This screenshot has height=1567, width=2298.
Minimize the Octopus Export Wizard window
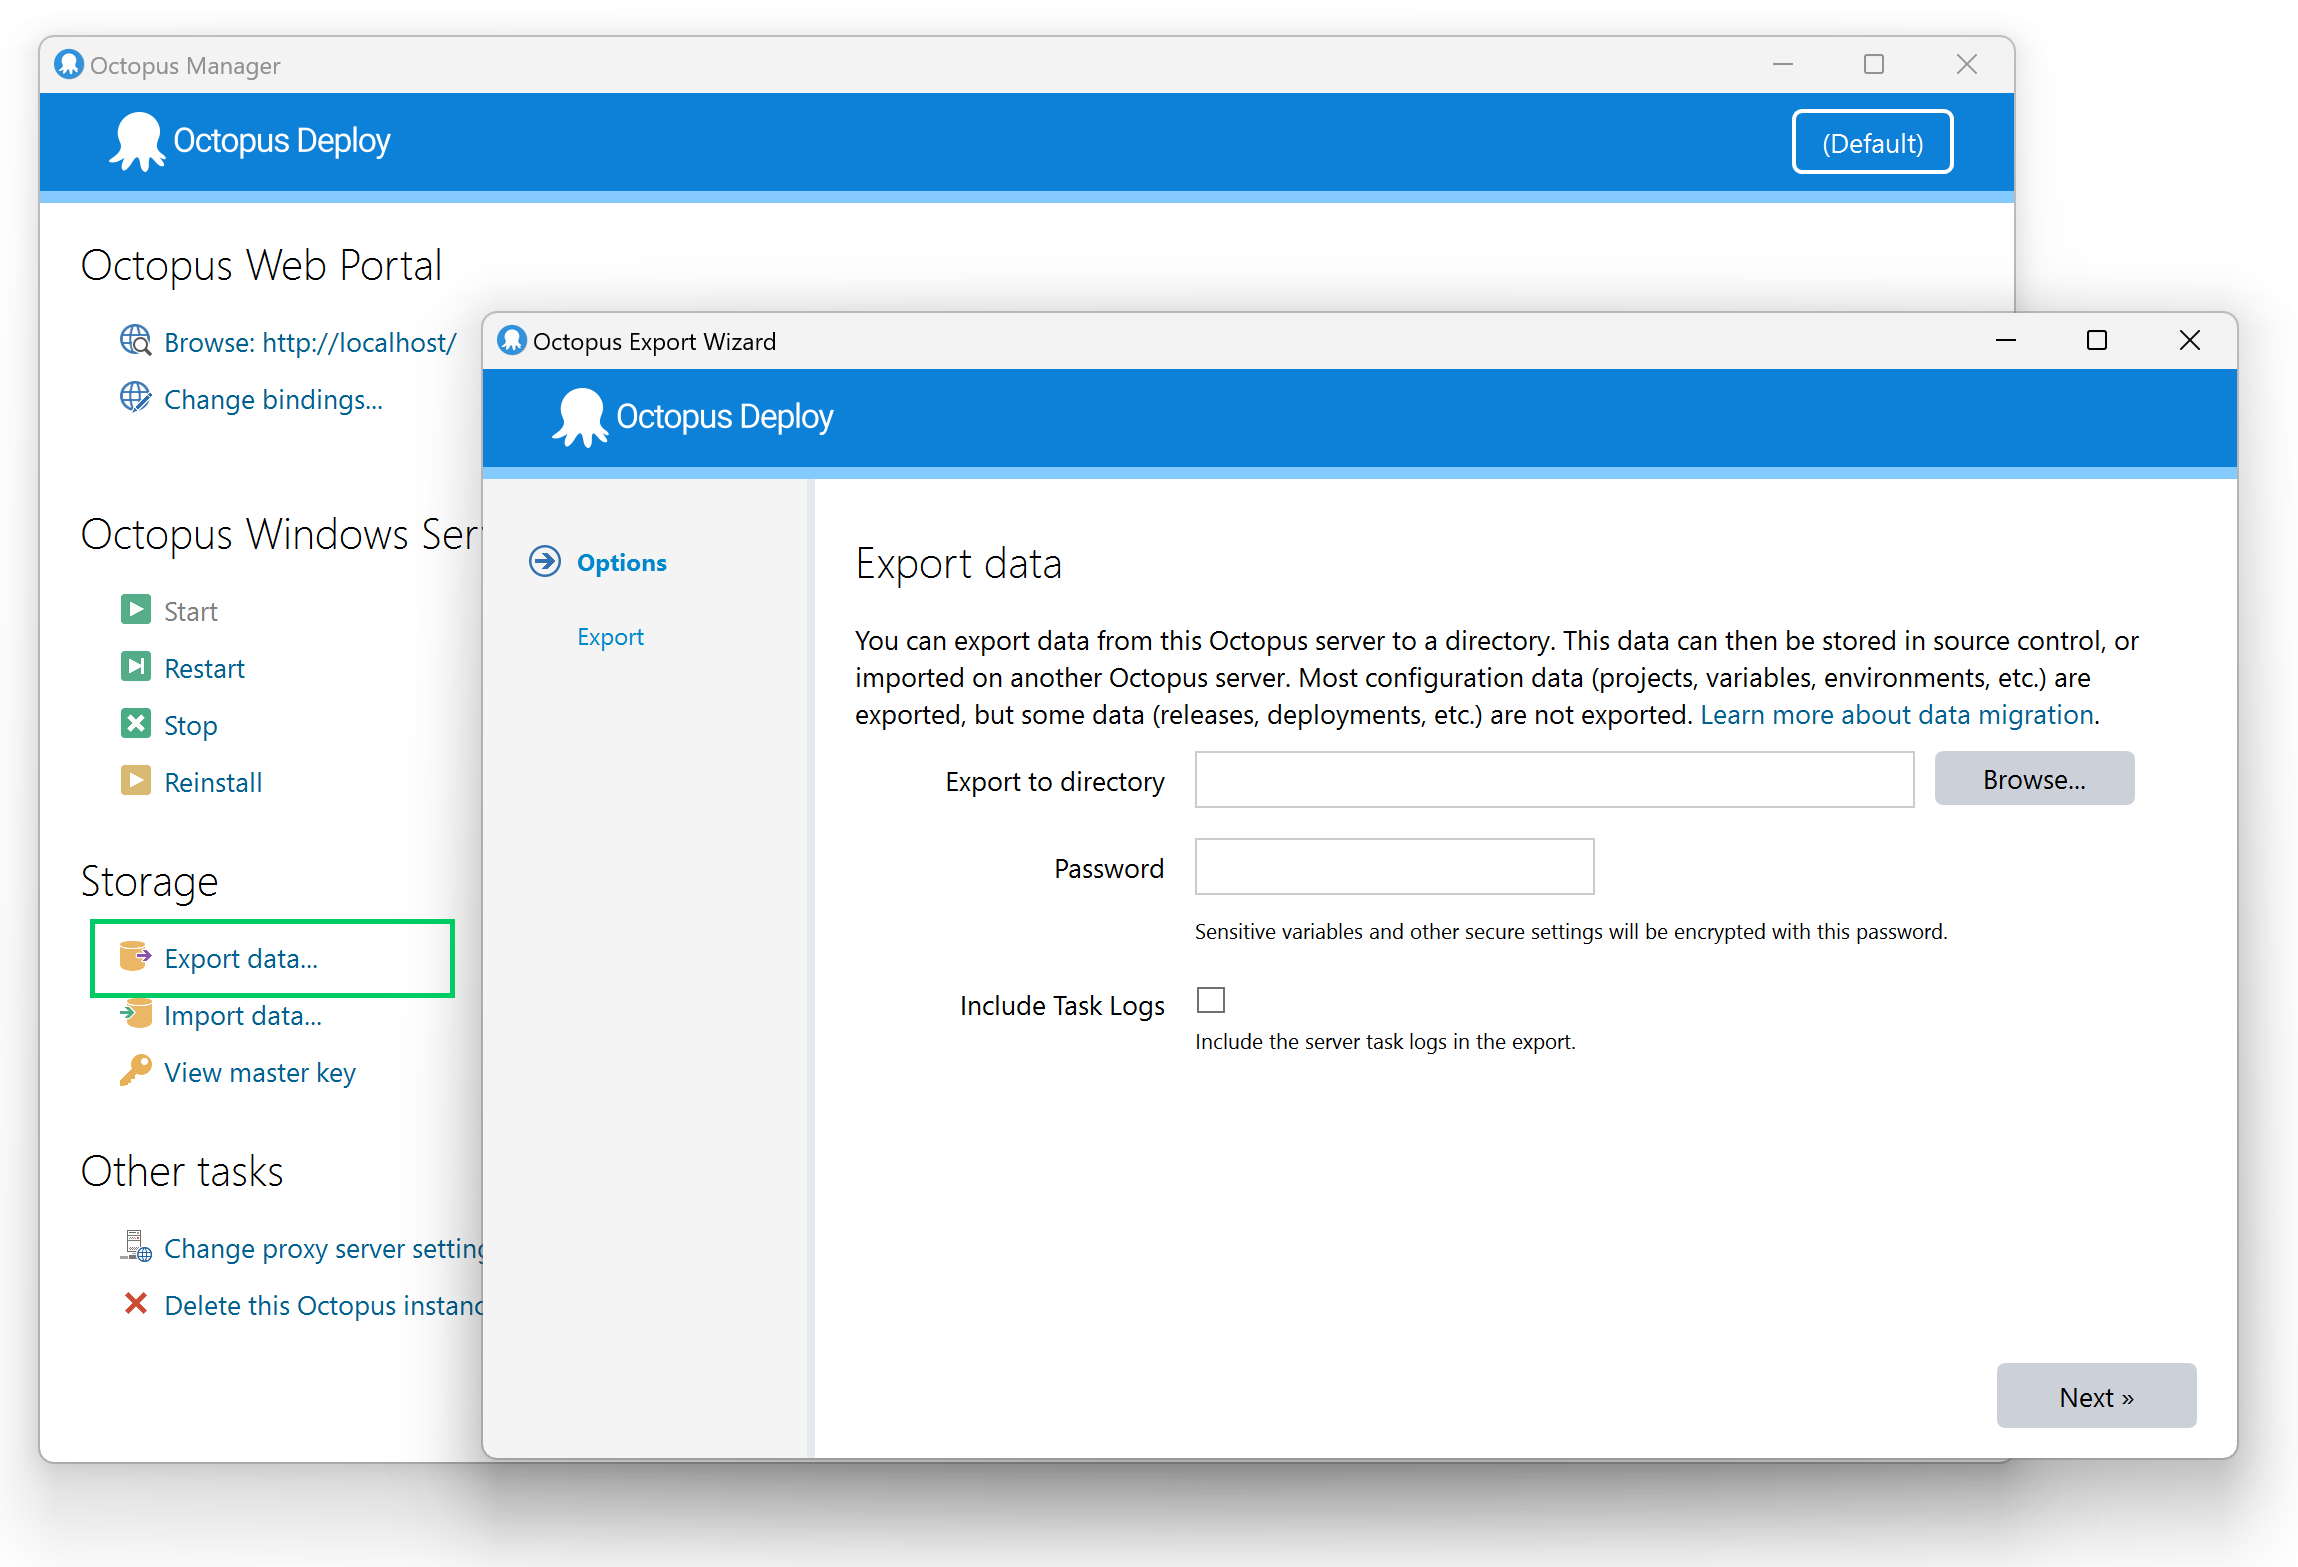point(2006,340)
